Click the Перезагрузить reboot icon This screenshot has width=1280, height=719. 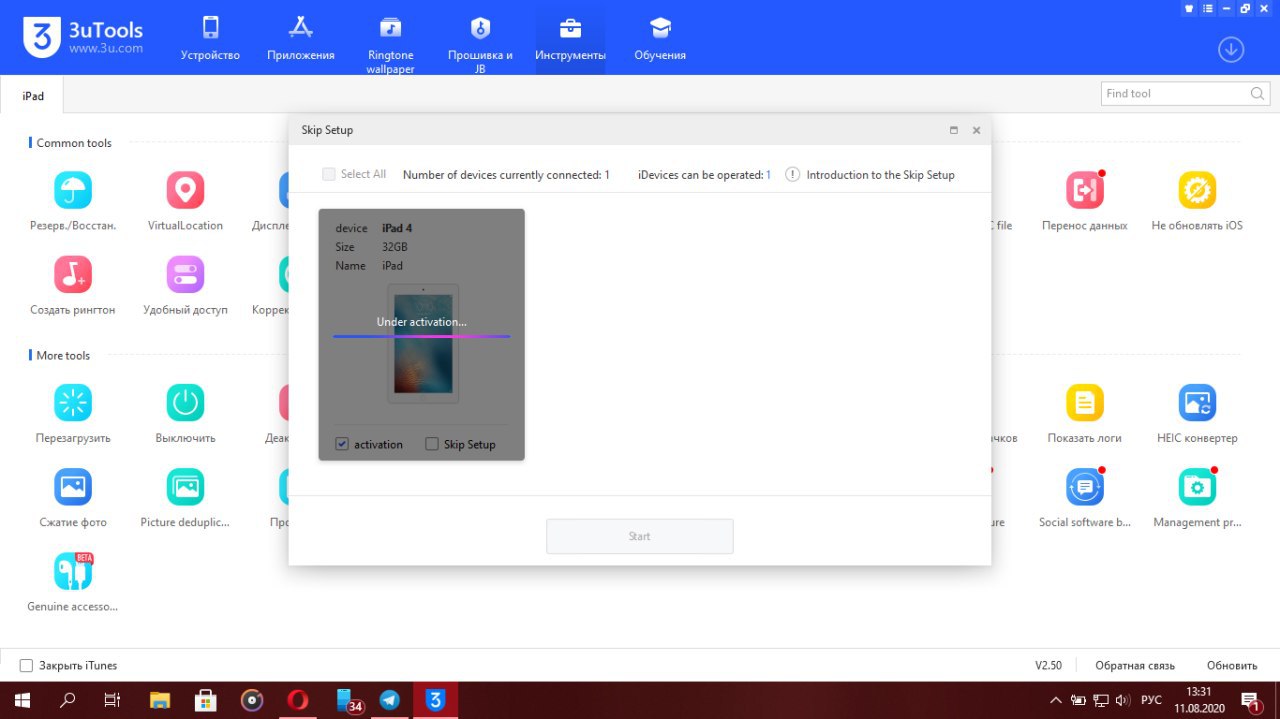click(73, 402)
